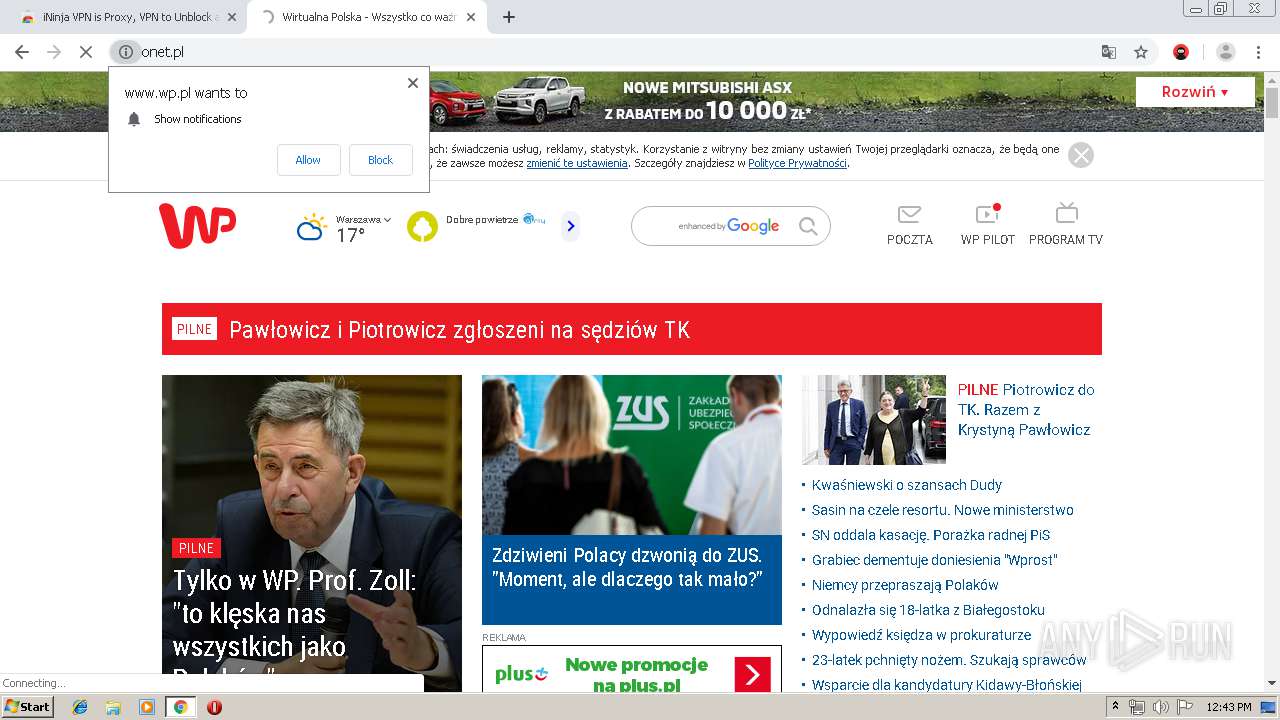
Task: Click the WP logo
Action: pos(197,226)
